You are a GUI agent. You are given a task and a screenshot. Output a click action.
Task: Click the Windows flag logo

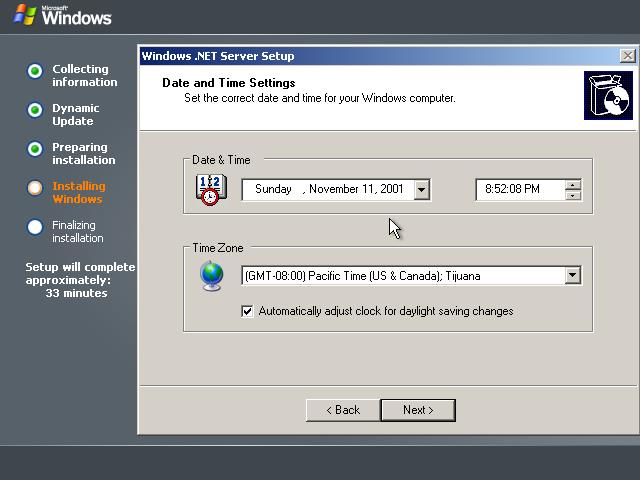24,15
